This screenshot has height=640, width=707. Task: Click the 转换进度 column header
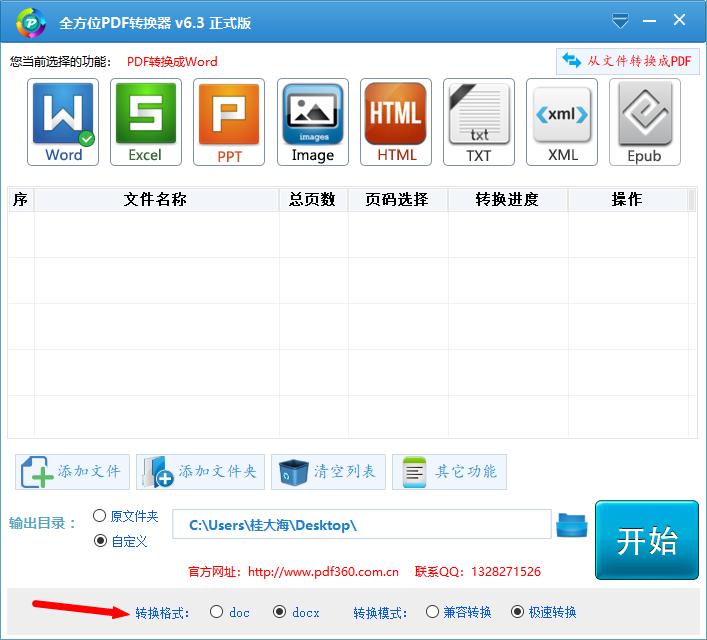[x=507, y=199]
